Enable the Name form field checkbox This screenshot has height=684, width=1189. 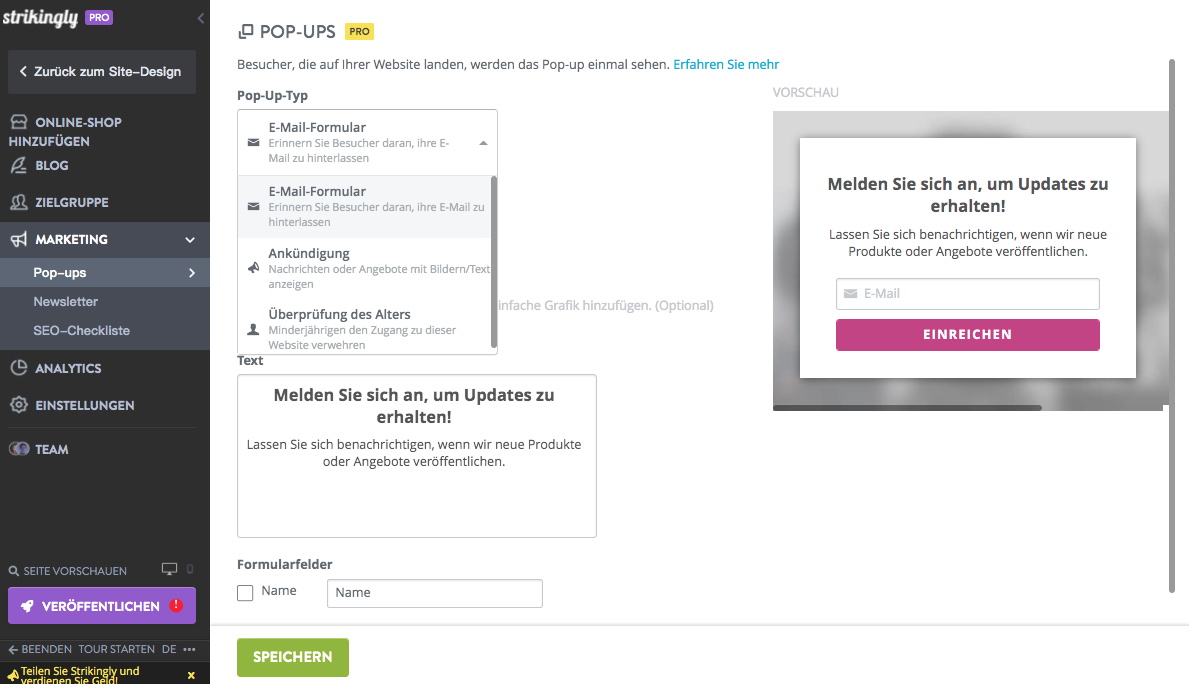245,593
